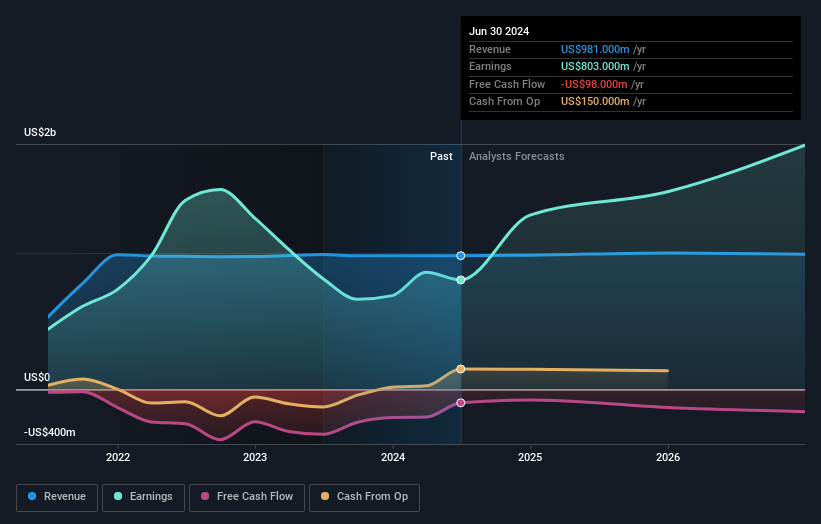The image size is (821, 524).
Task: Click the Past section label
Action: point(441,156)
